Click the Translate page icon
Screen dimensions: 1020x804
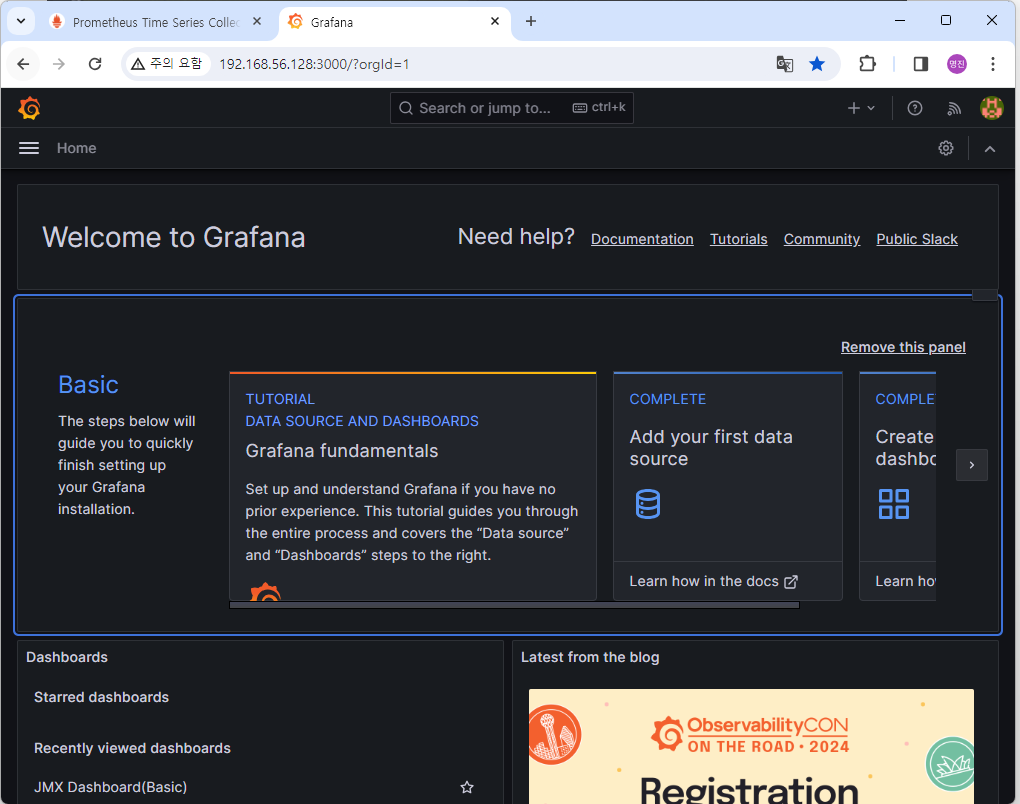point(785,64)
